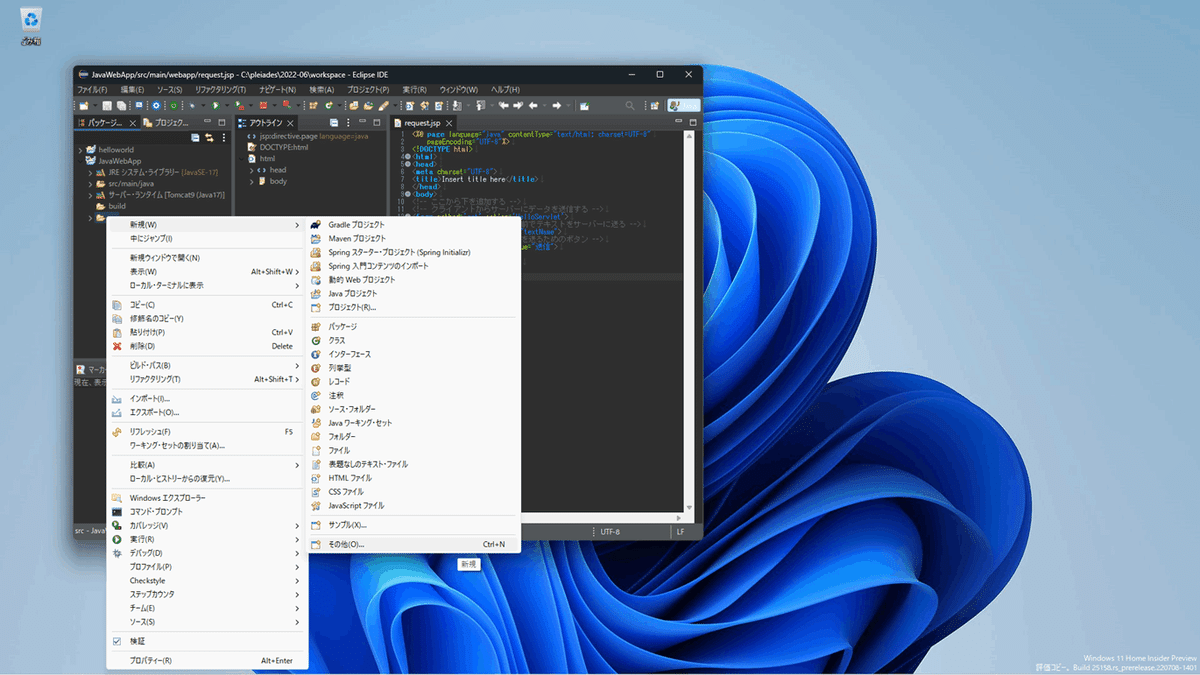Choose Maven プロジェクト from the submenu
Viewport: 1200px width, 675px height.
coord(415,239)
